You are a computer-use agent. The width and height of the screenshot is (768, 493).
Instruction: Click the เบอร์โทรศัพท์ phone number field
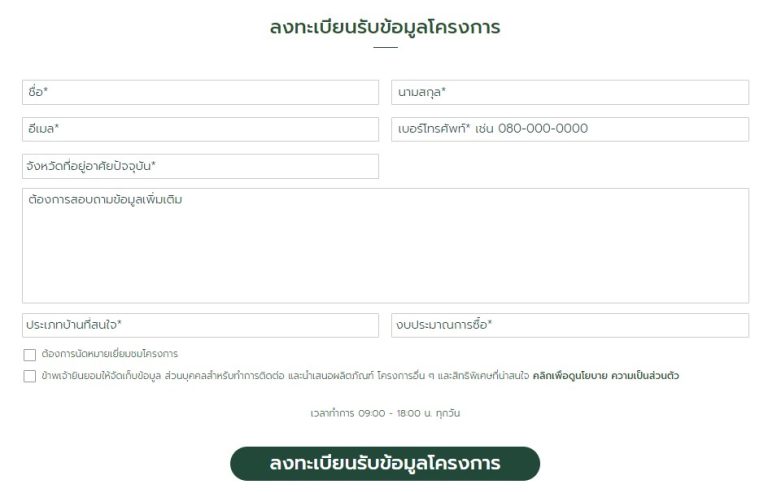pyautogui.click(x=570, y=129)
